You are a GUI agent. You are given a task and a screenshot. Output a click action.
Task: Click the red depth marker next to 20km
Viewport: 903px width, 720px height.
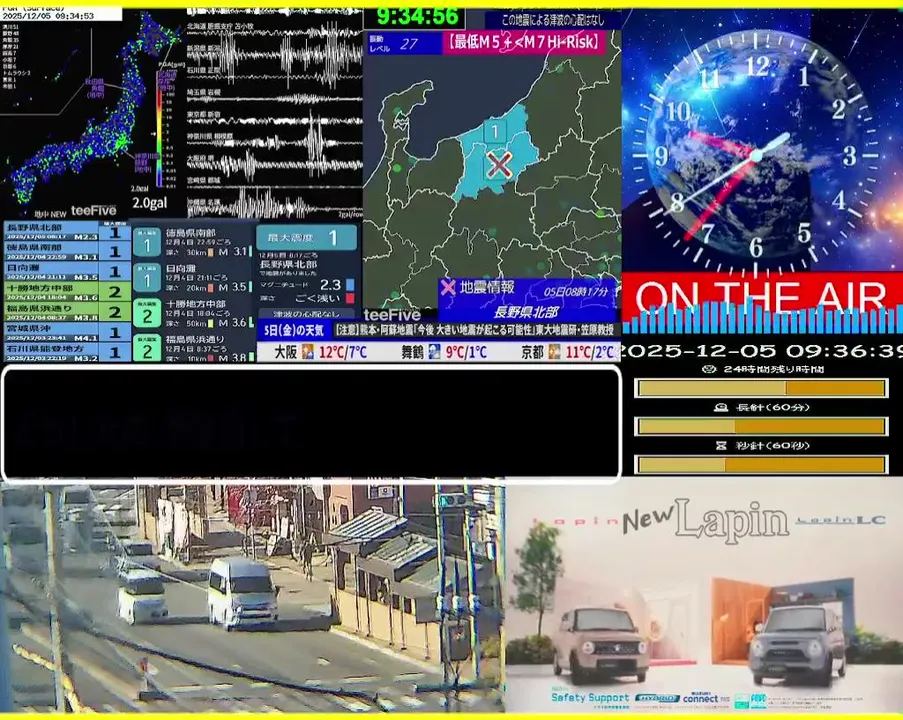click(211, 287)
